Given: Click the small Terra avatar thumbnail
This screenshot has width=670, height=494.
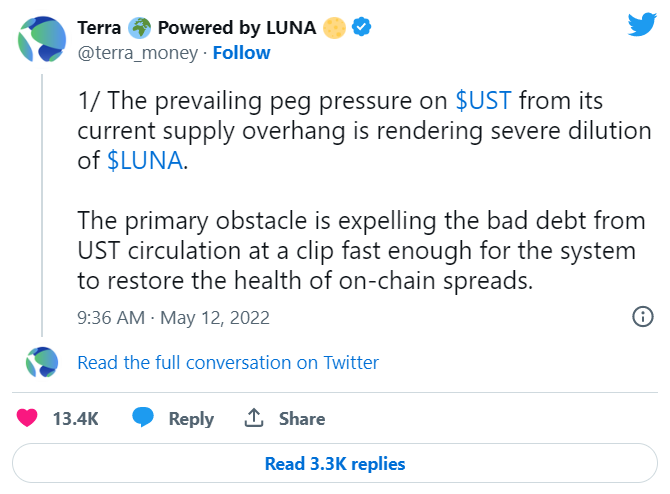Looking at the screenshot, I should [x=42, y=362].
